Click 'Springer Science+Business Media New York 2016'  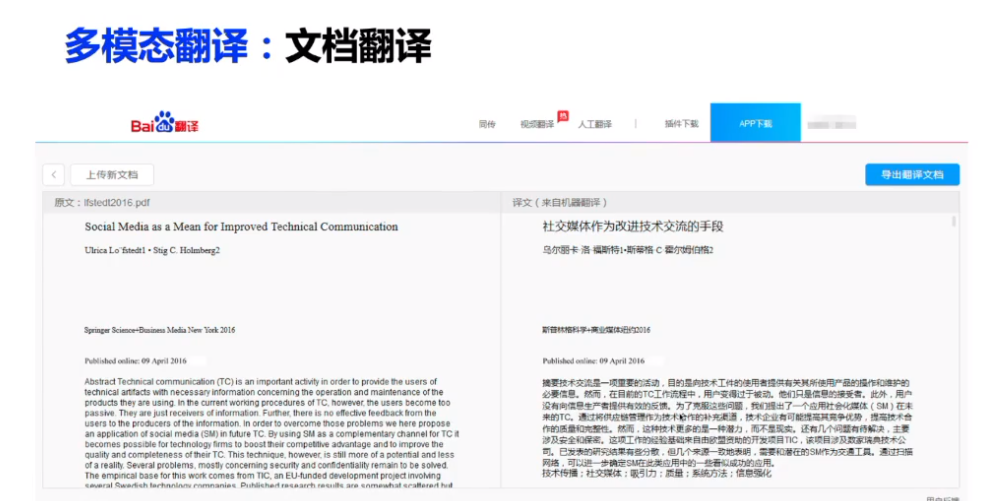pos(160,330)
